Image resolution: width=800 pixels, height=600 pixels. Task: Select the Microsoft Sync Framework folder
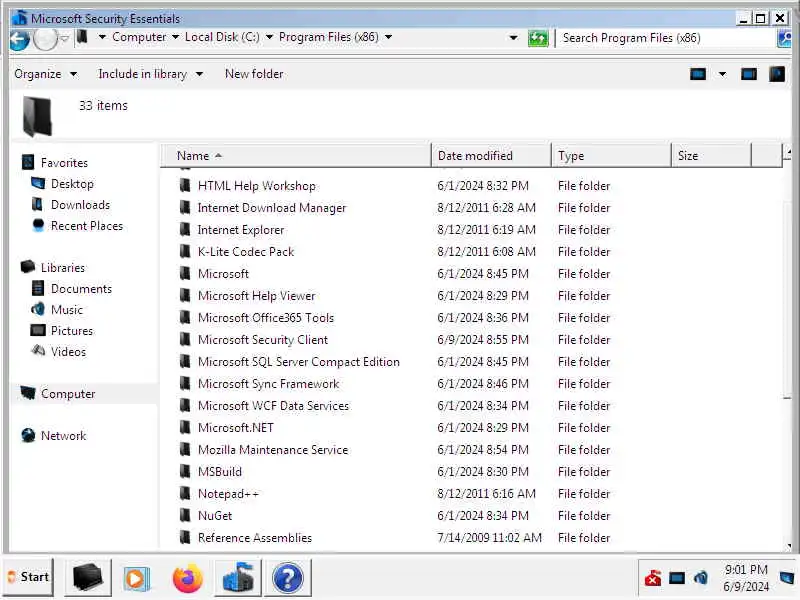(x=268, y=383)
